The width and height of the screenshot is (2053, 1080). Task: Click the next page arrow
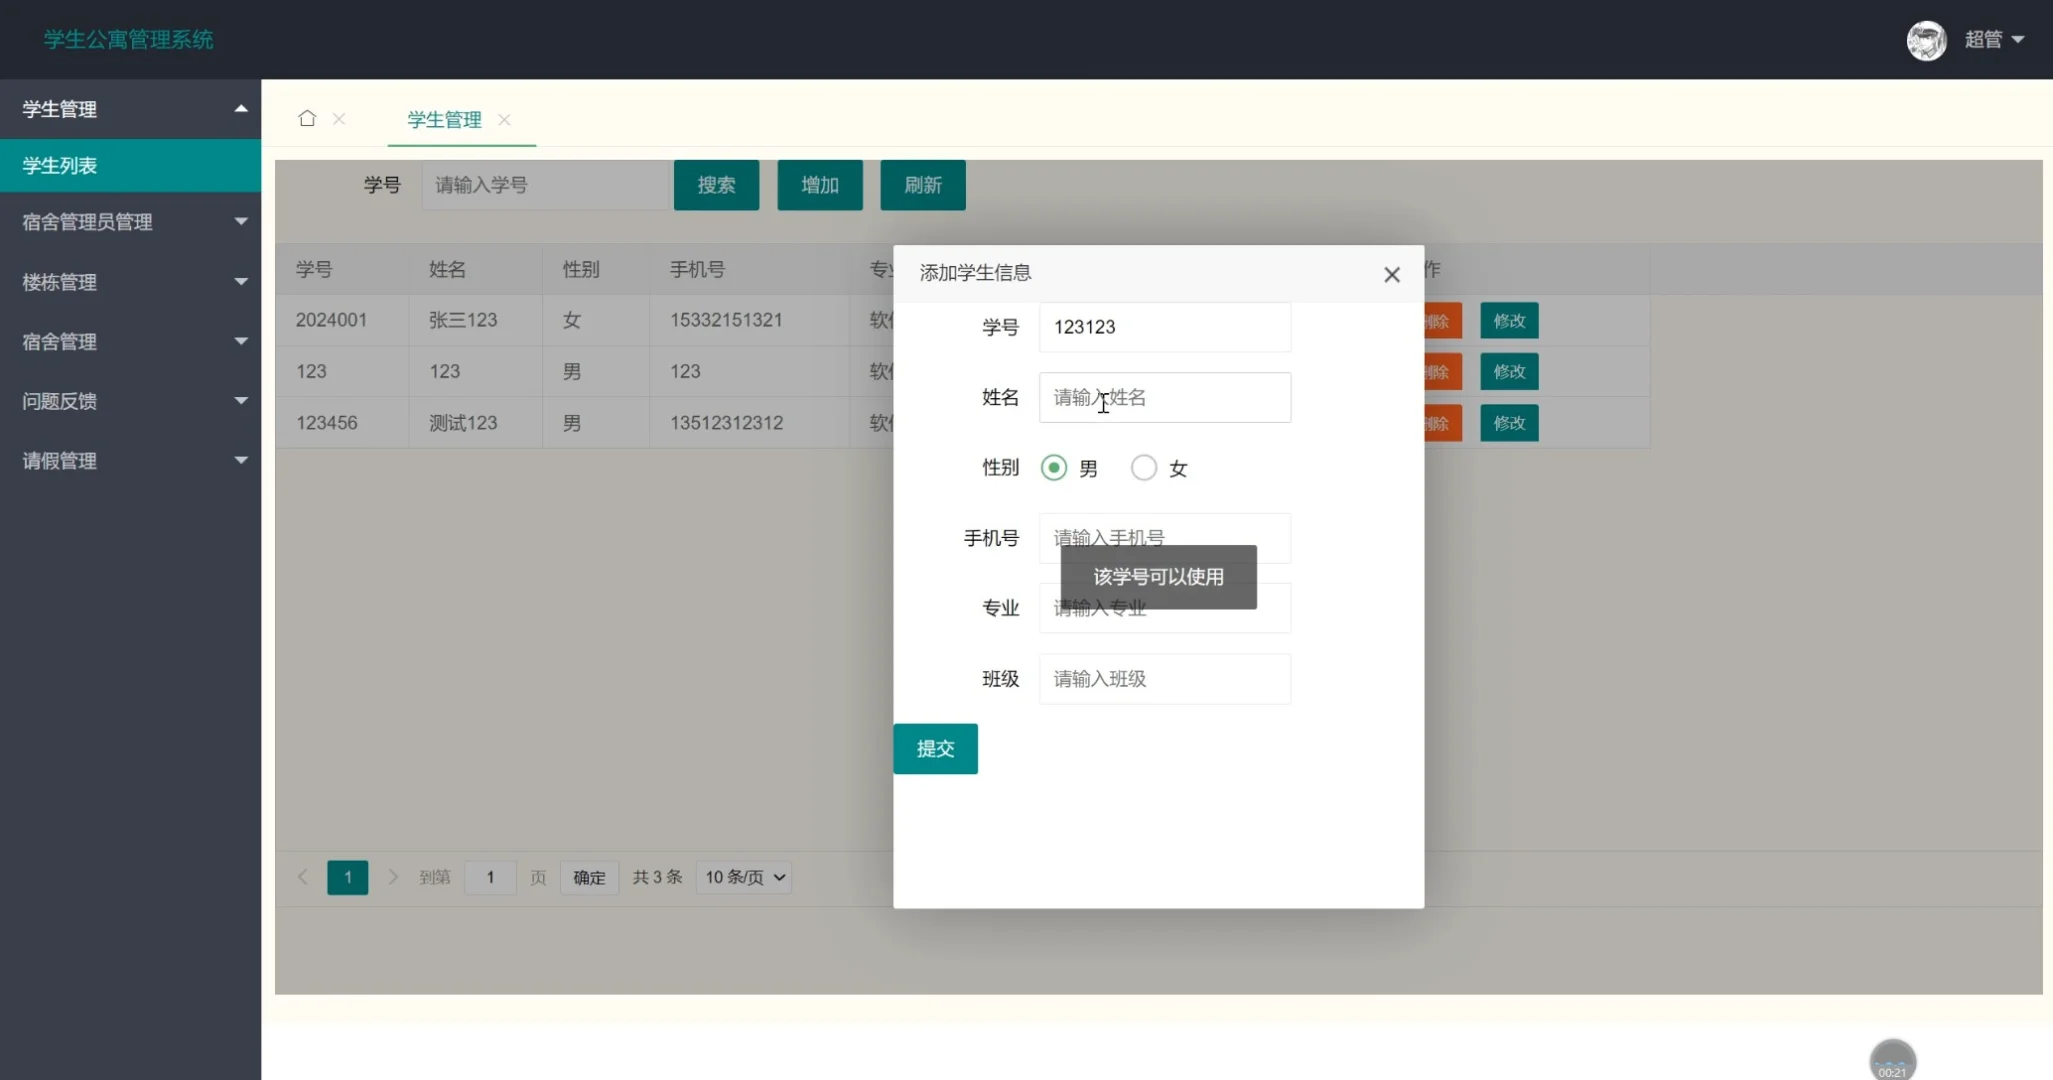[x=392, y=877]
